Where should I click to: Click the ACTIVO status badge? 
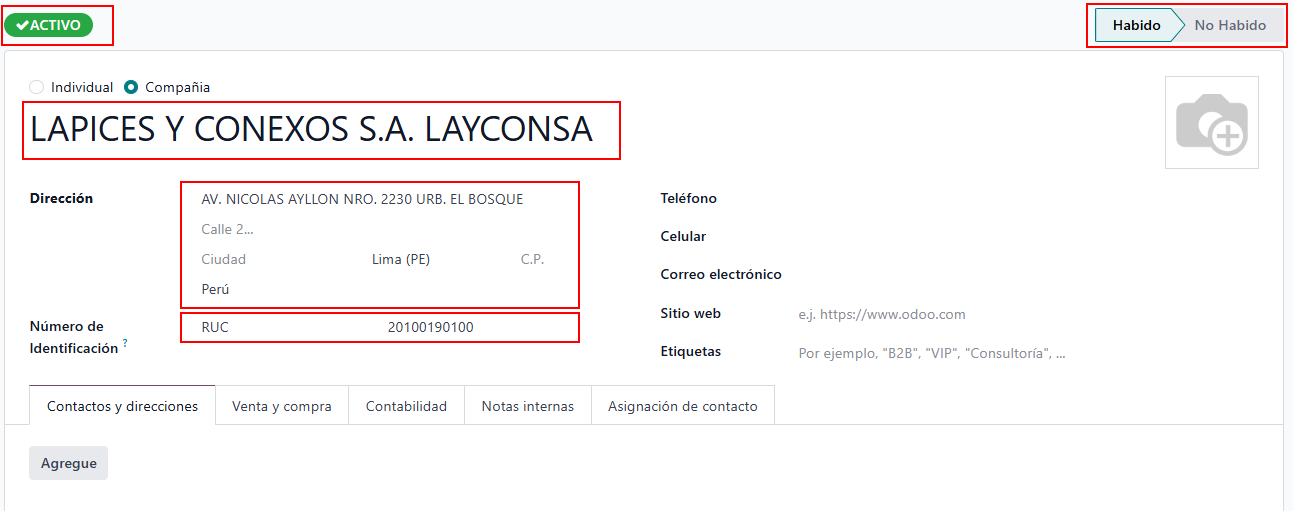[x=49, y=25]
